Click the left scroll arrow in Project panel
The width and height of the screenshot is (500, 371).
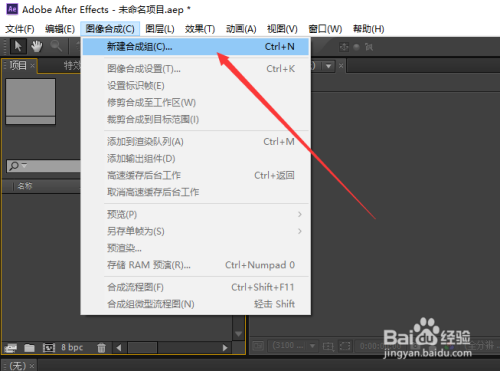click(x=119, y=348)
